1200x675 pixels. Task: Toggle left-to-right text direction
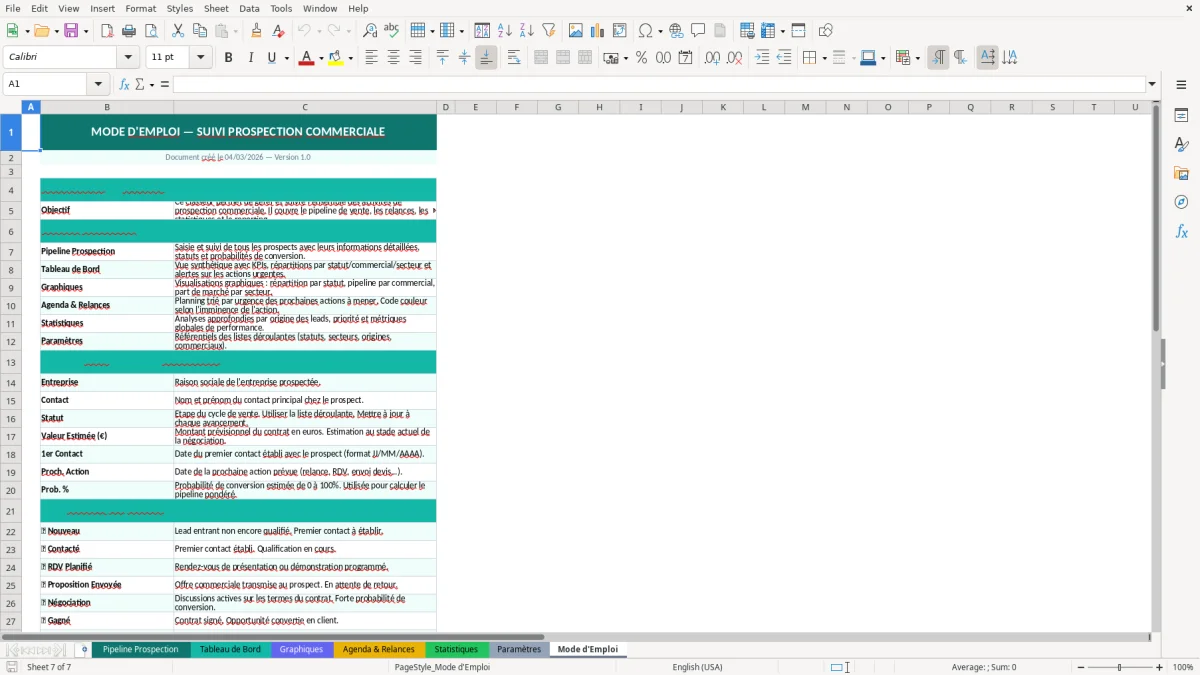pyautogui.click(x=938, y=58)
